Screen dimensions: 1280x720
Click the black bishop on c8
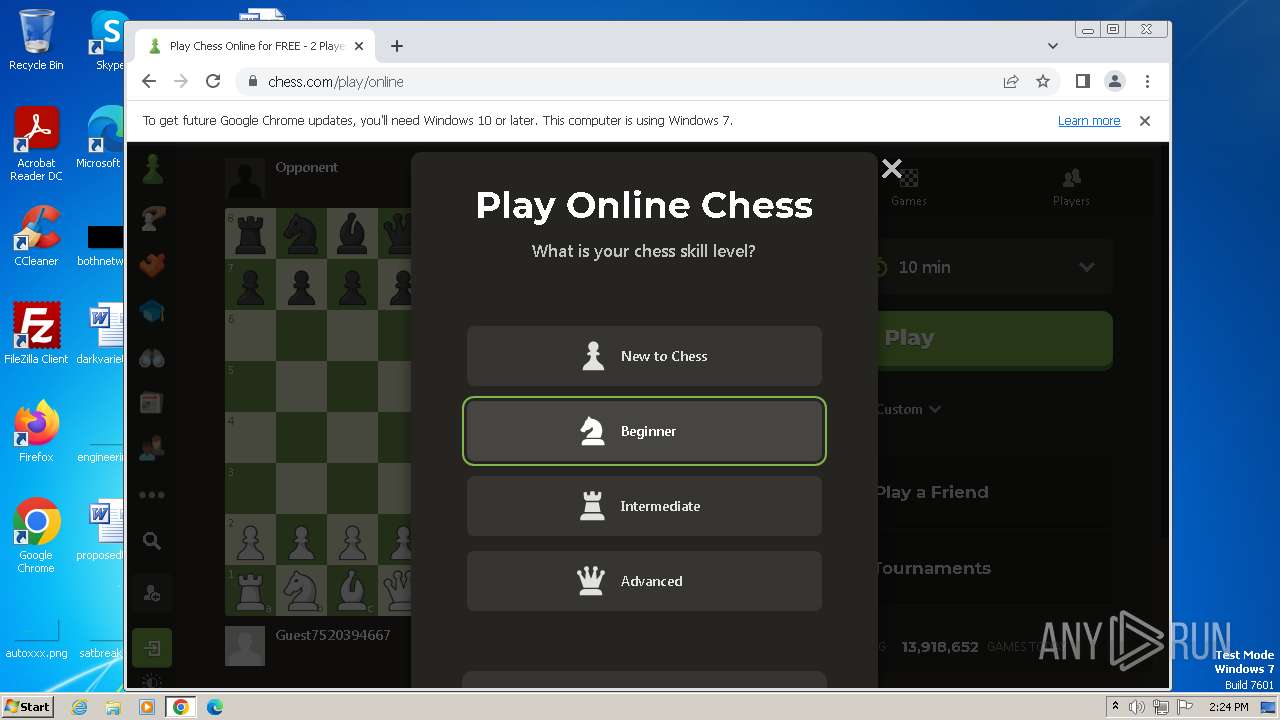pos(352,233)
